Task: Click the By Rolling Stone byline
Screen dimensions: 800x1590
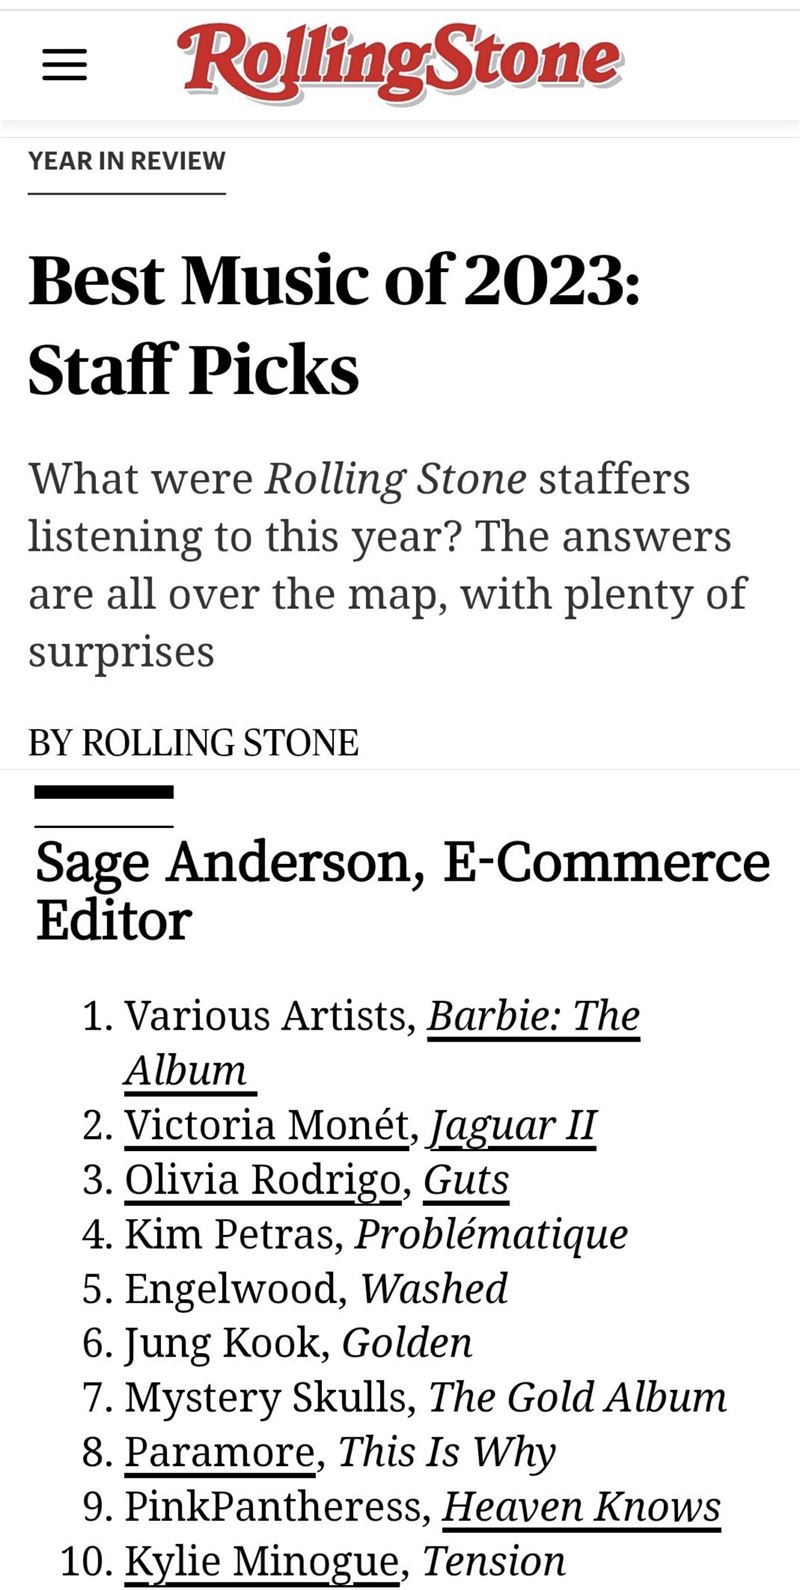Action: (193, 742)
